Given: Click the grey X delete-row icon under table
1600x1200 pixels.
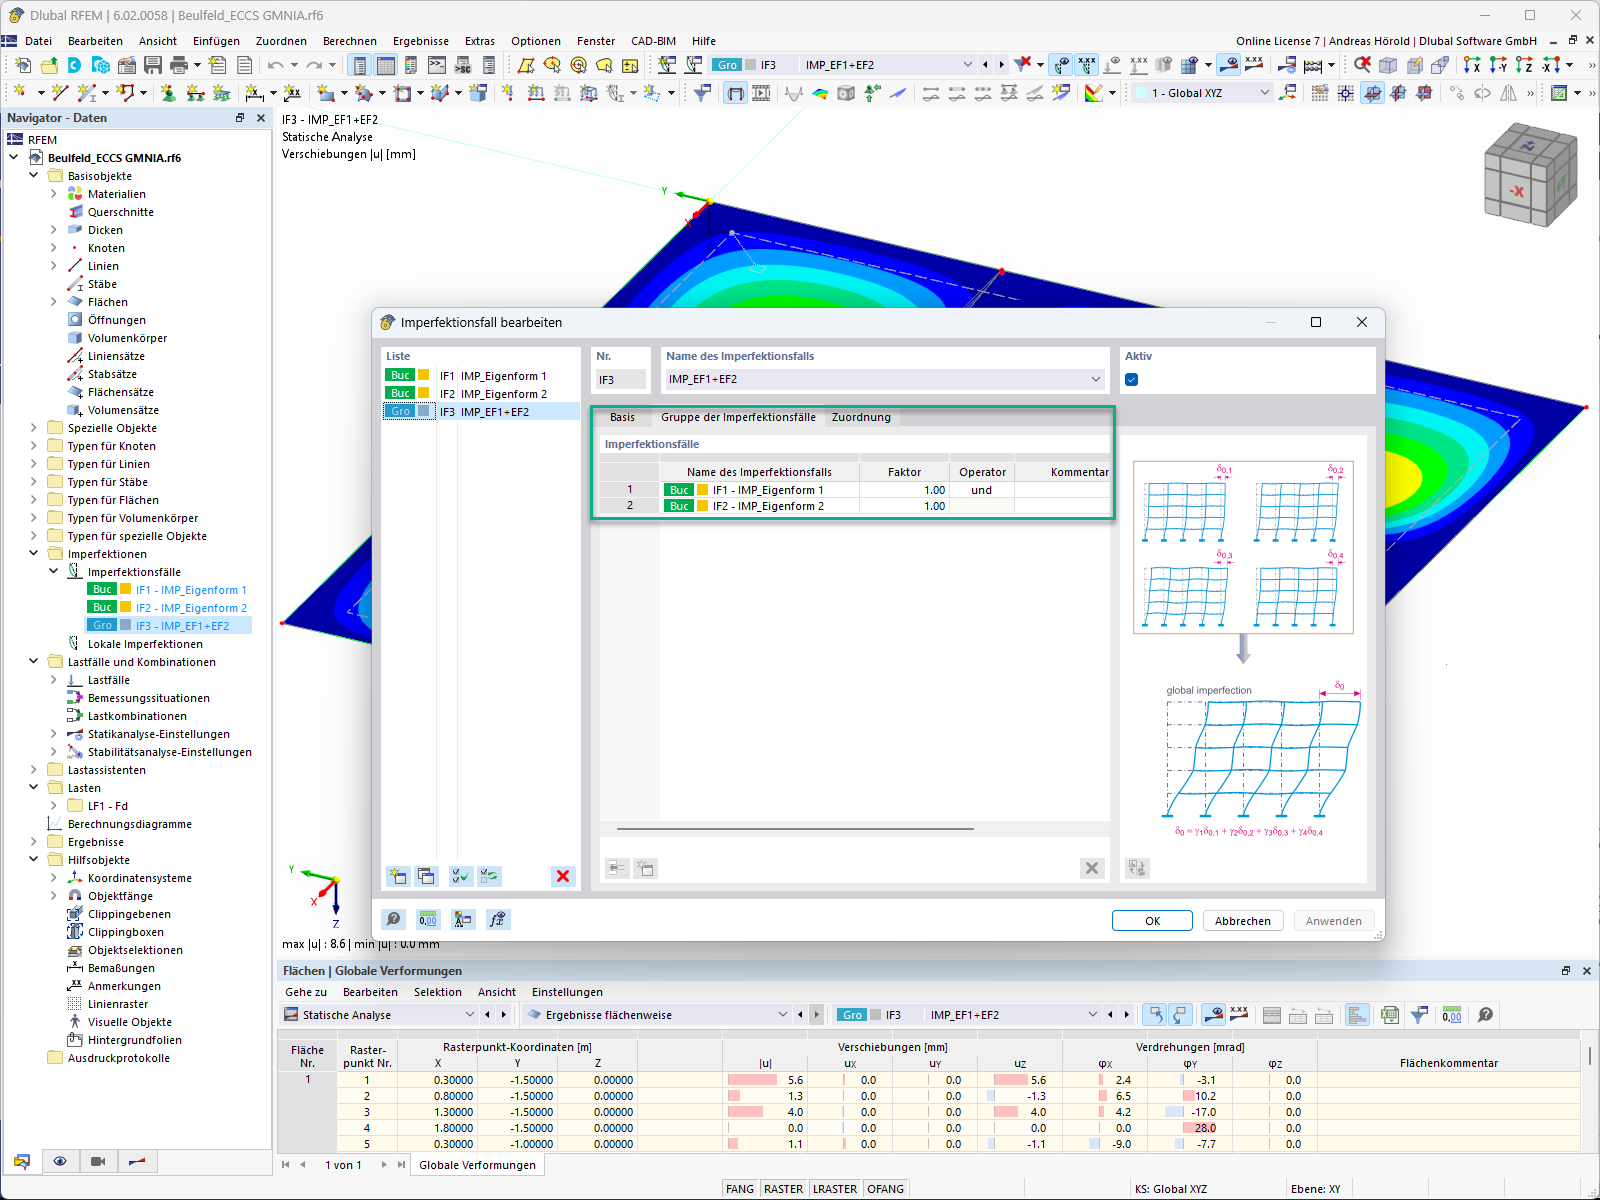Looking at the screenshot, I should [x=1092, y=868].
